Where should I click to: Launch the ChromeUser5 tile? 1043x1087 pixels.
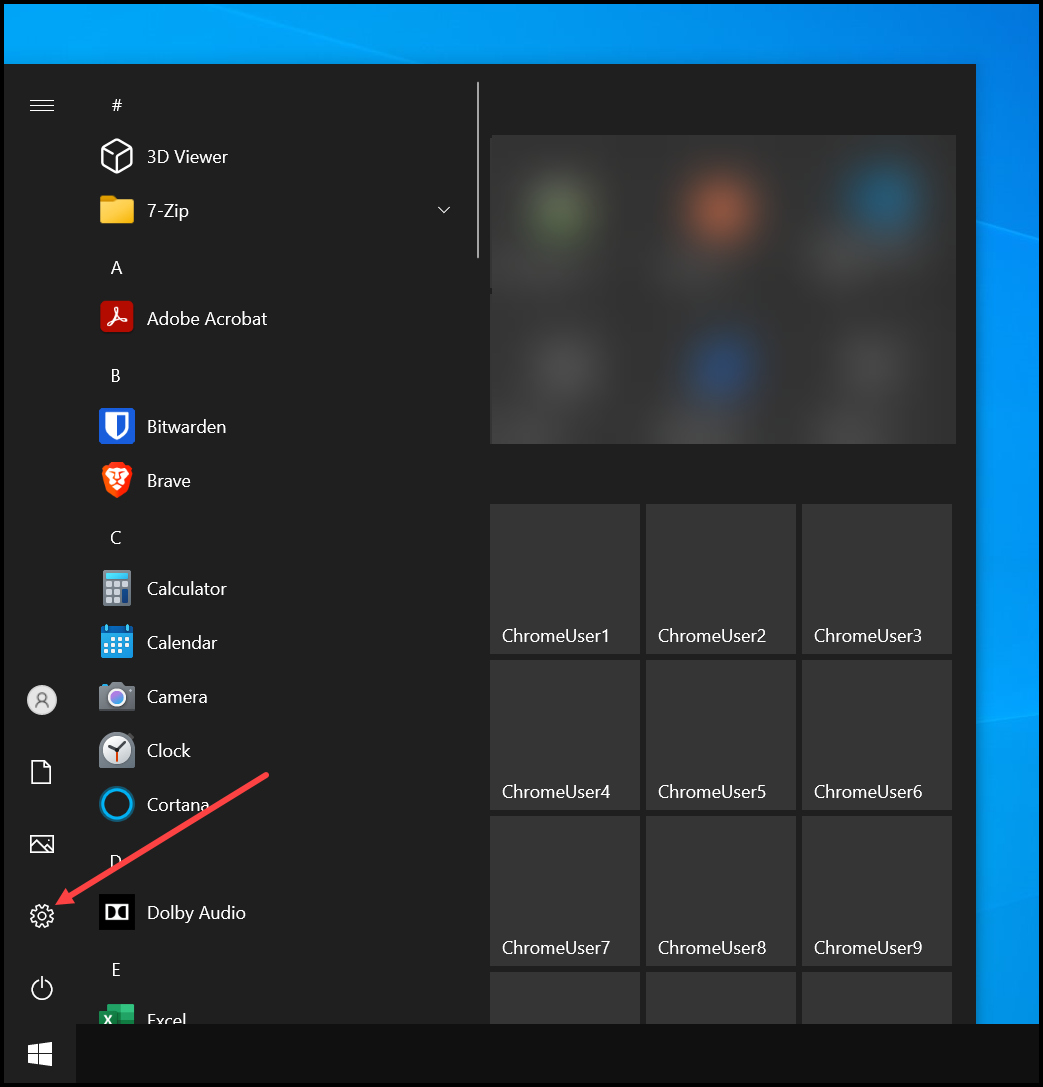tap(720, 735)
